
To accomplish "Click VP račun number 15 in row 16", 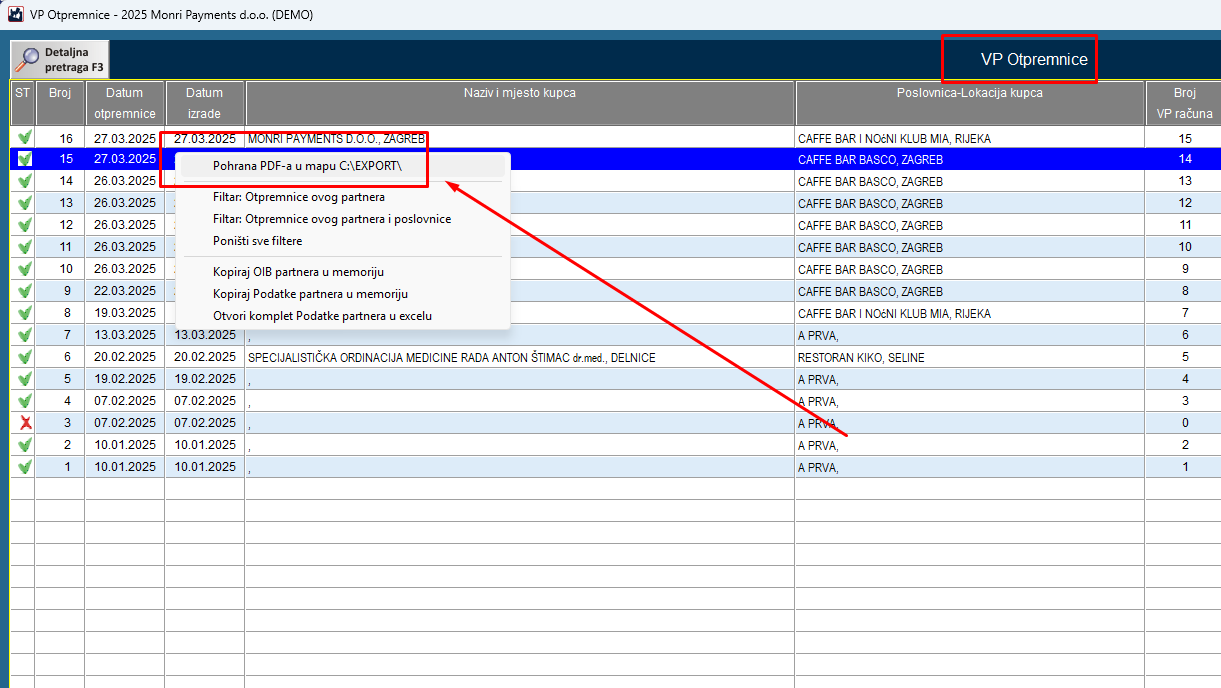I will 1185,138.
